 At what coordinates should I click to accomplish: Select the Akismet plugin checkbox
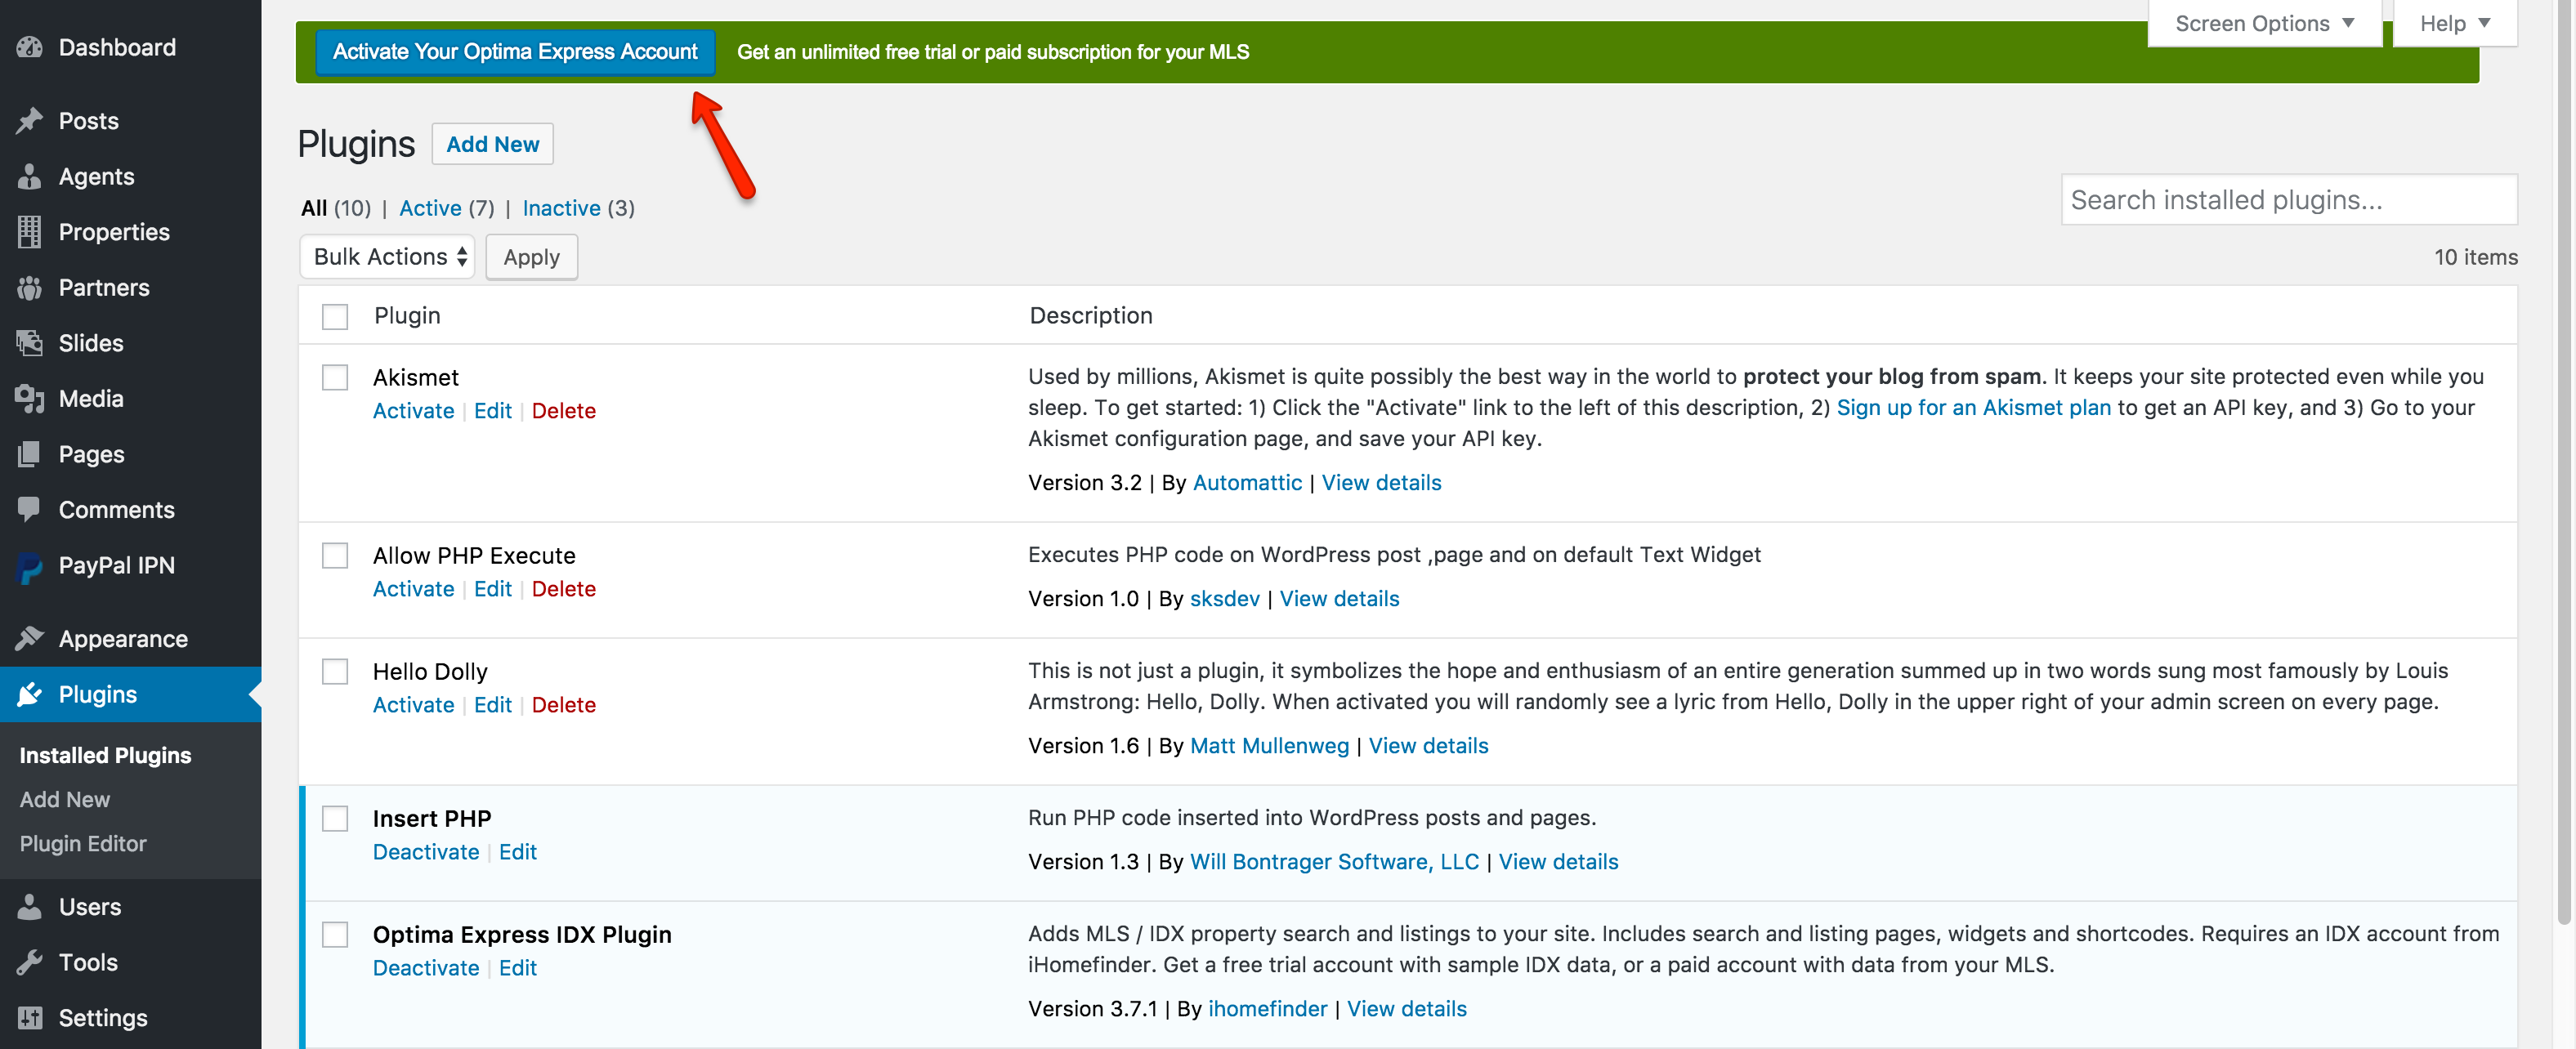pyautogui.click(x=333, y=376)
